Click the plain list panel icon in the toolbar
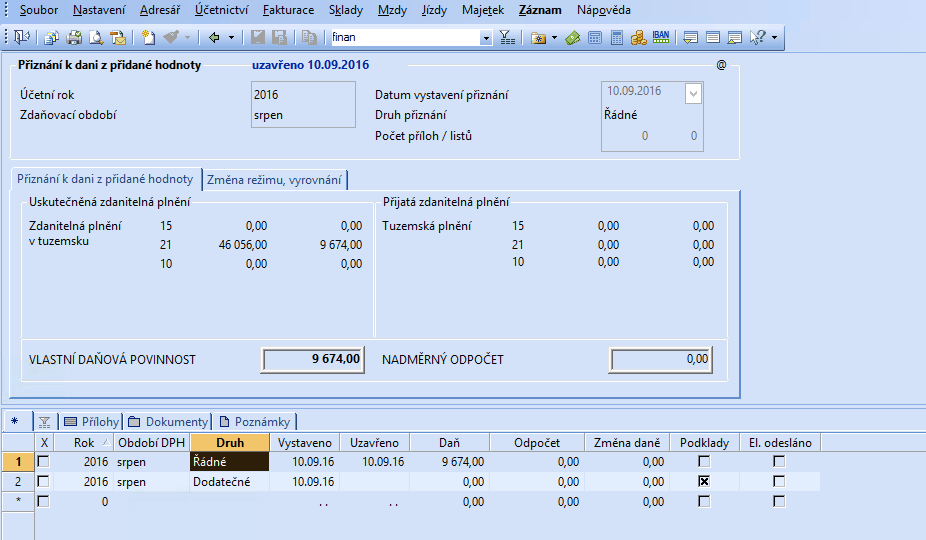 (x=713, y=38)
